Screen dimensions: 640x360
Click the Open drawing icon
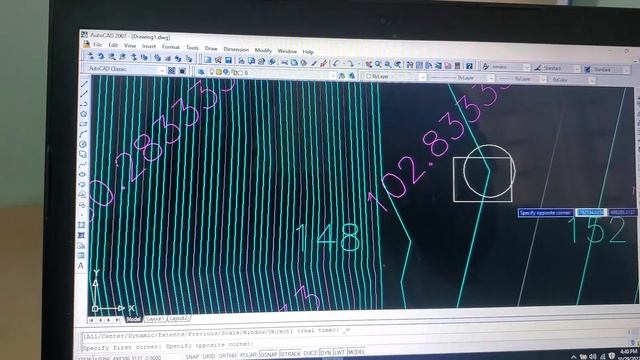[218, 60]
